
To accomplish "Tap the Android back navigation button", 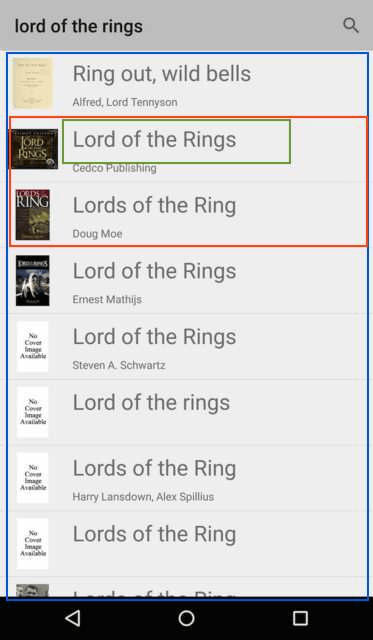I will click(73, 618).
